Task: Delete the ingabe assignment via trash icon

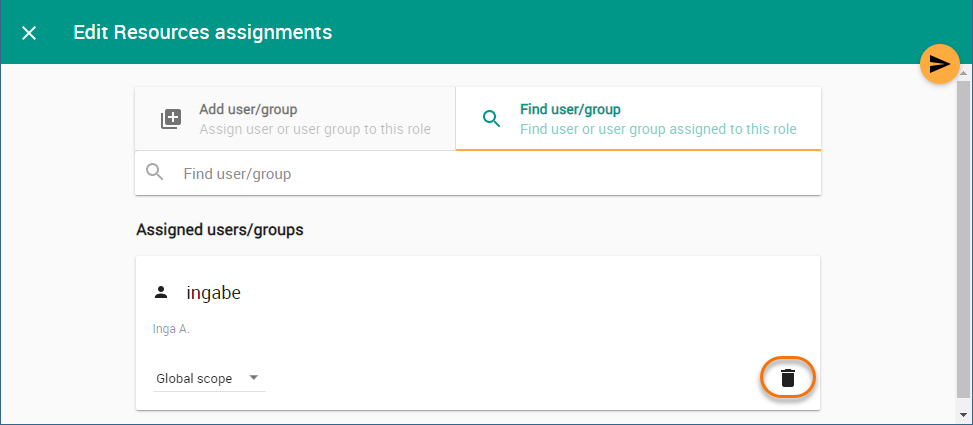Action: click(x=788, y=378)
